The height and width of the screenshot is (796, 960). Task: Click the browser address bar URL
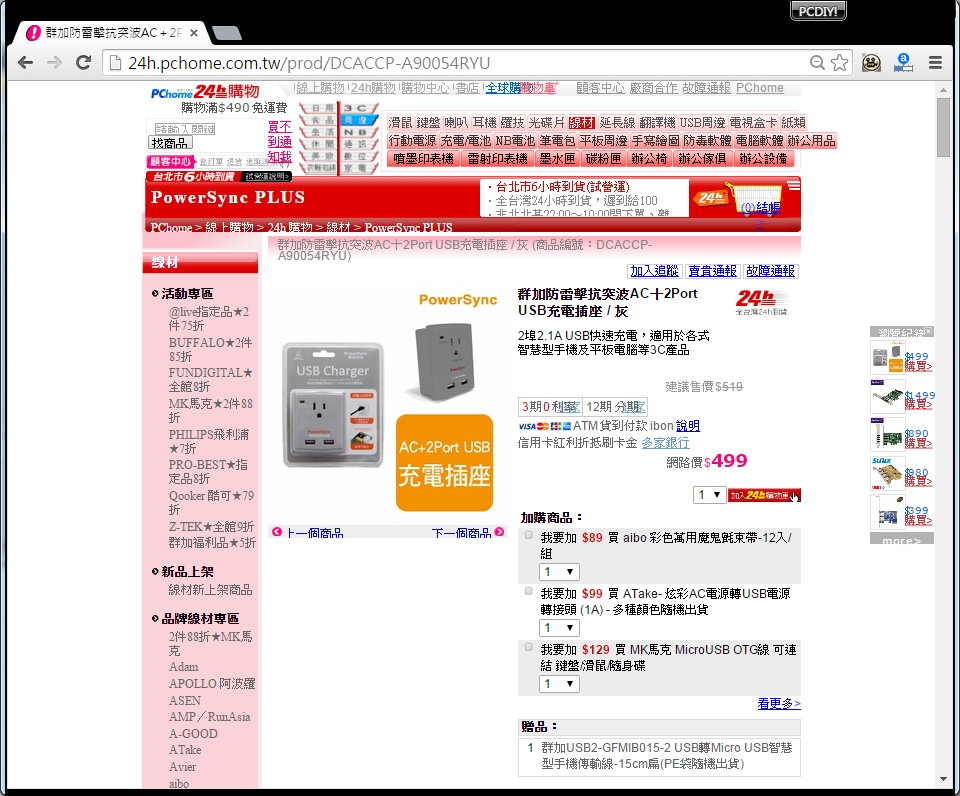[309, 63]
